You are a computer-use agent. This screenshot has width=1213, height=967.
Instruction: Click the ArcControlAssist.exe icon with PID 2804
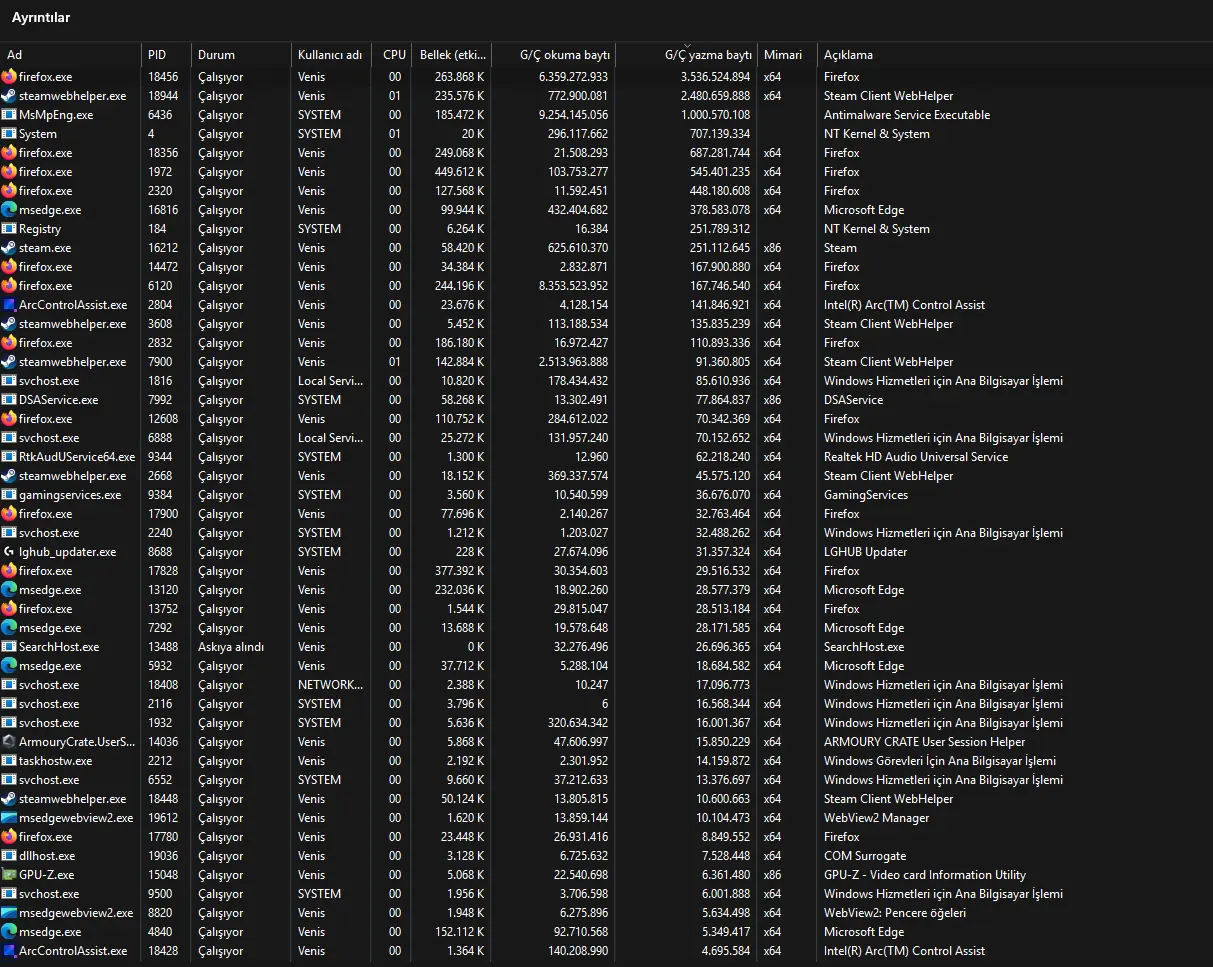[9, 305]
